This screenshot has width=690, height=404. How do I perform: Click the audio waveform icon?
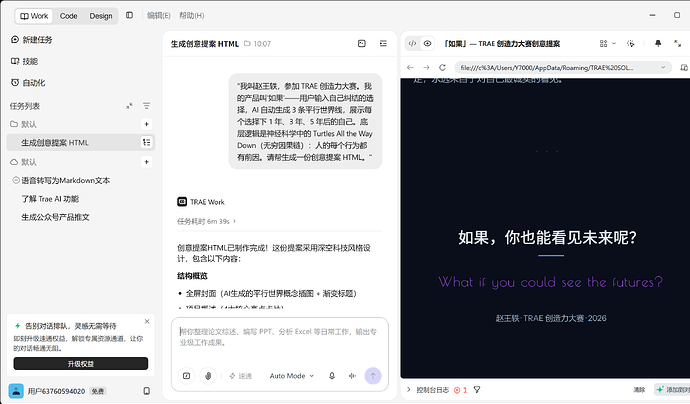click(x=352, y=376)
